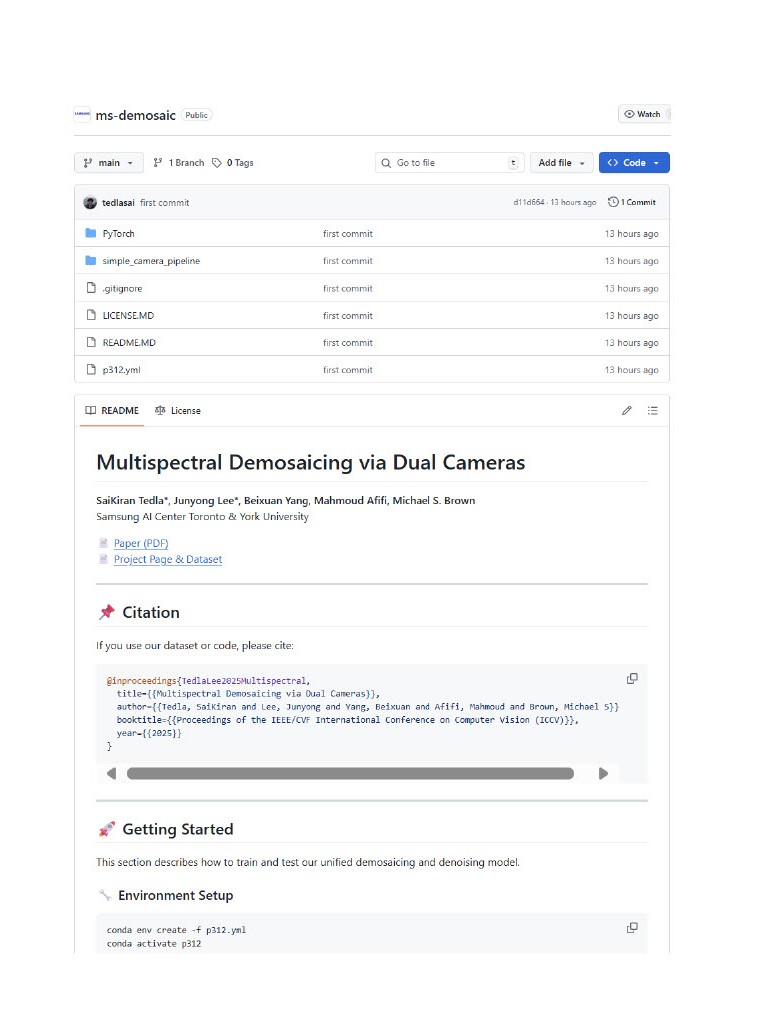Open the .gitignore file name
Image resolution: width=762 pixels, height=1024 pixels.
(122, 289)
